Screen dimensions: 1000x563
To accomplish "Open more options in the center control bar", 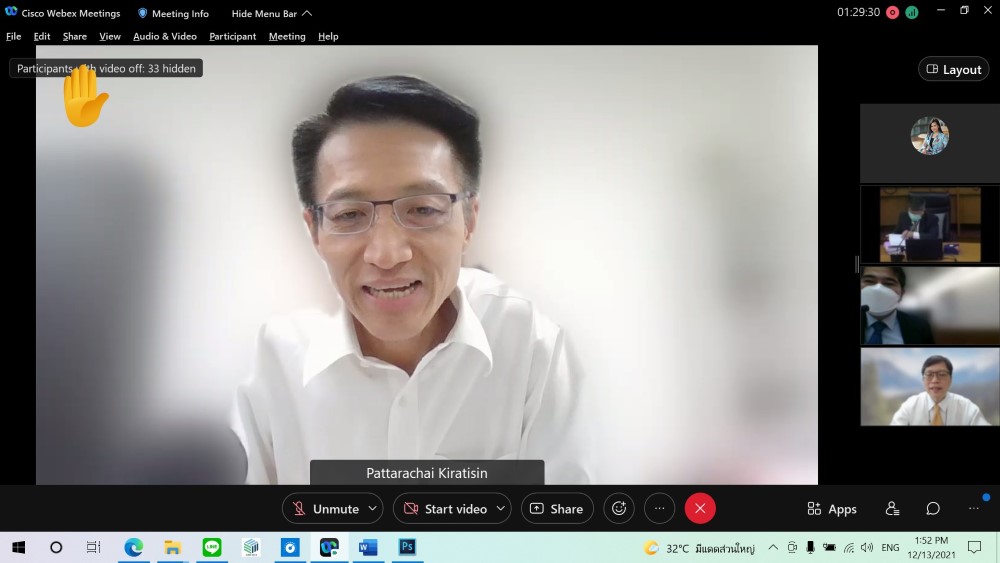I will [659, 509].
